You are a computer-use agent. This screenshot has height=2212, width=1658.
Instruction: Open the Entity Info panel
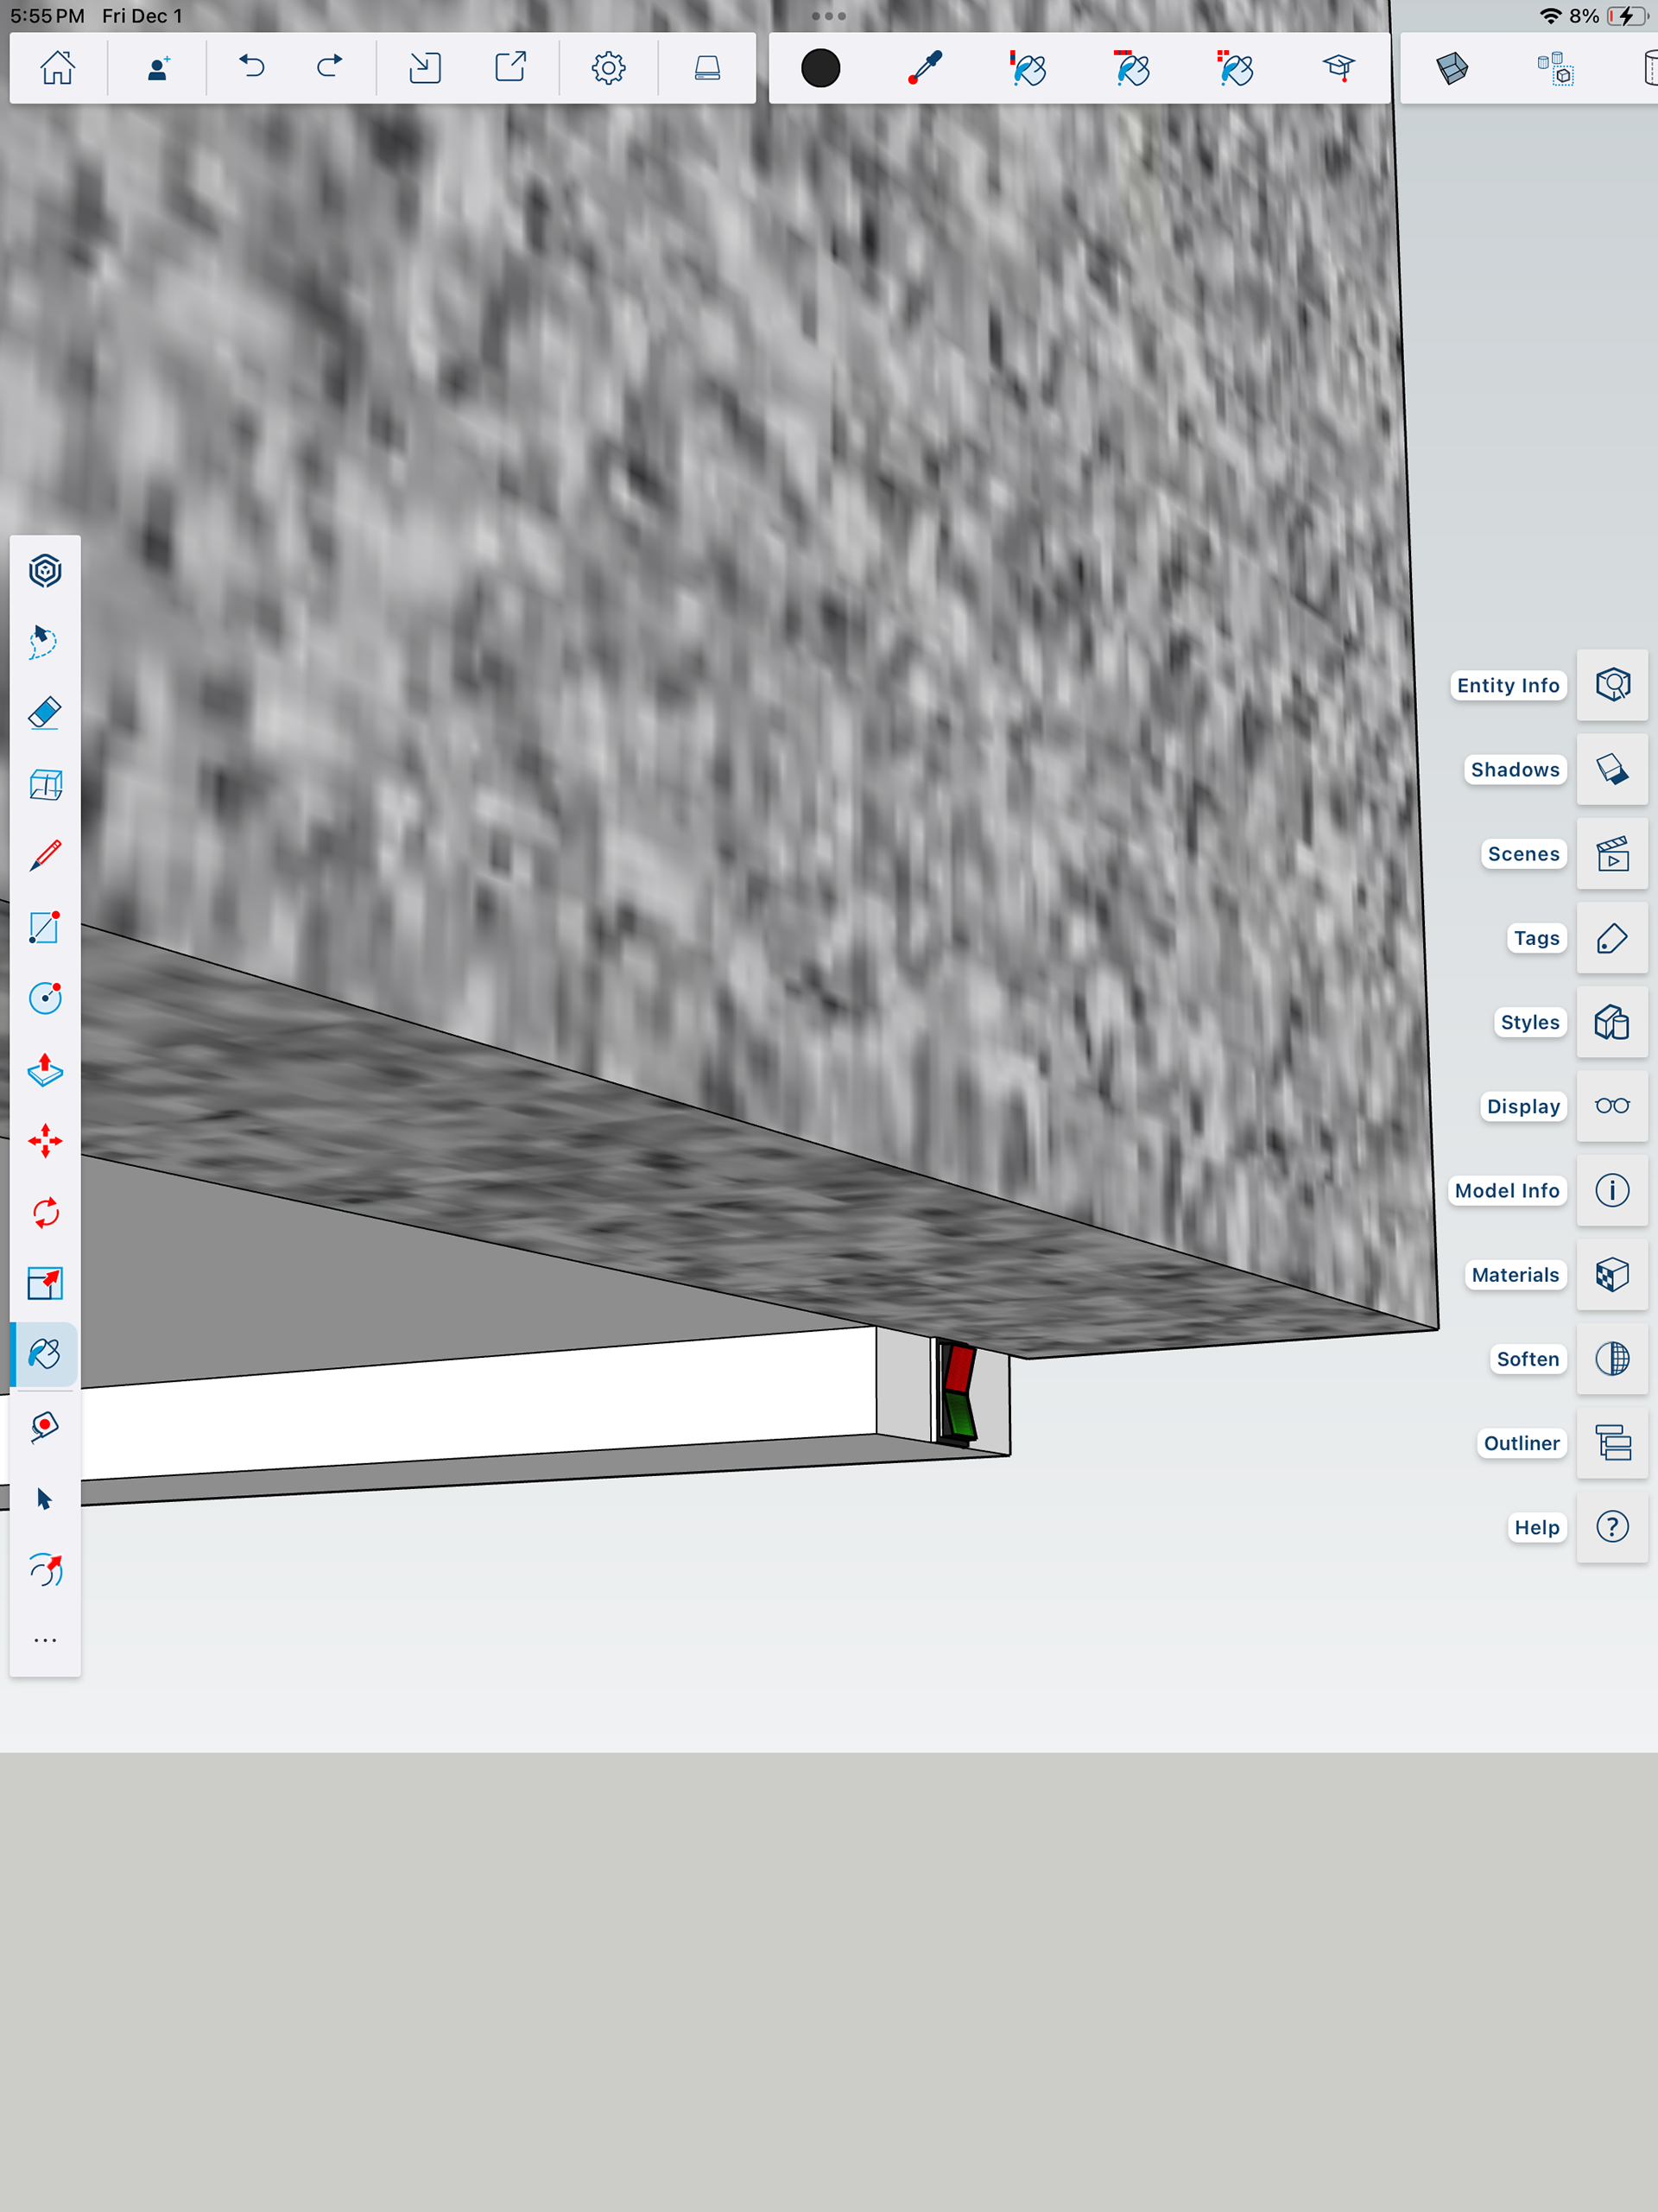[x=1611, y=685]
